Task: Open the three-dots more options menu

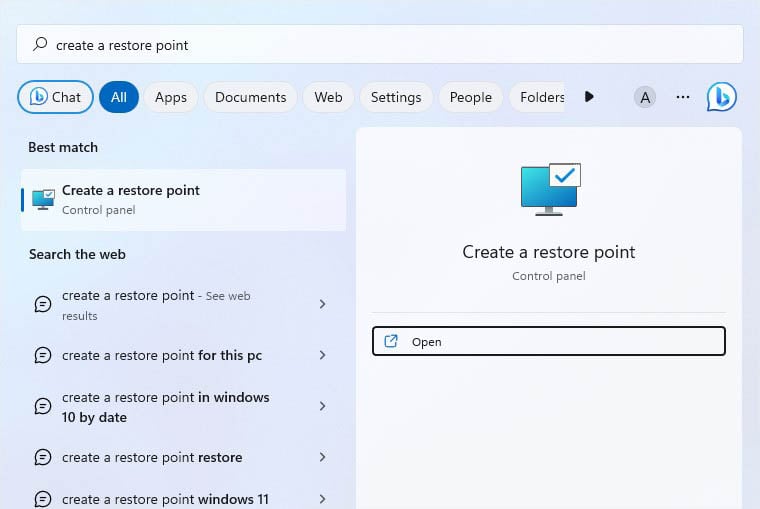Action: (682, 97)
